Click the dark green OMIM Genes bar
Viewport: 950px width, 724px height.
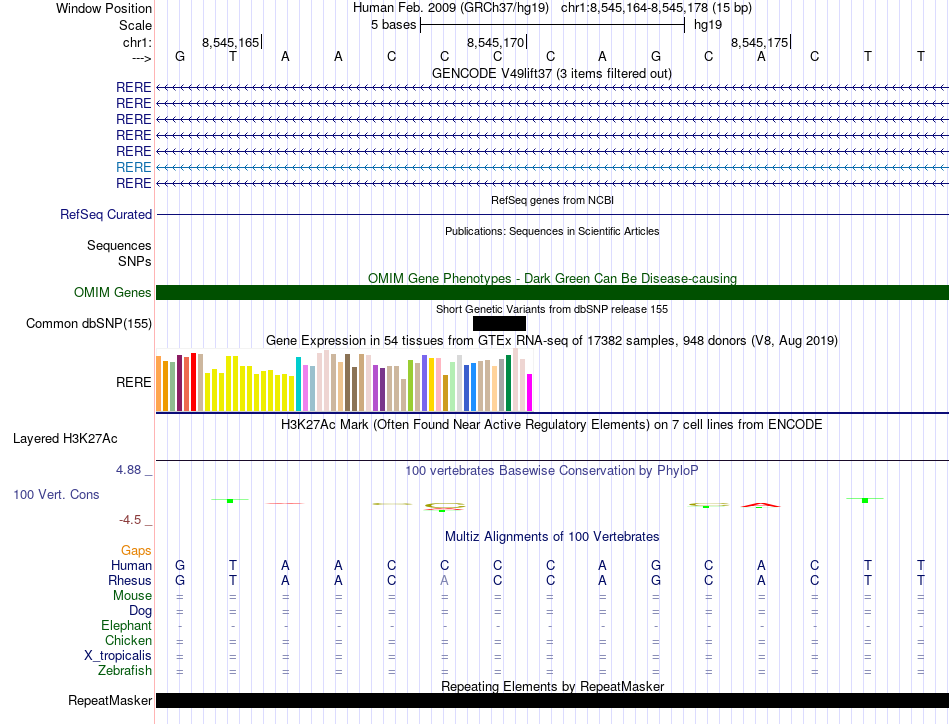[x=552, y=292]
